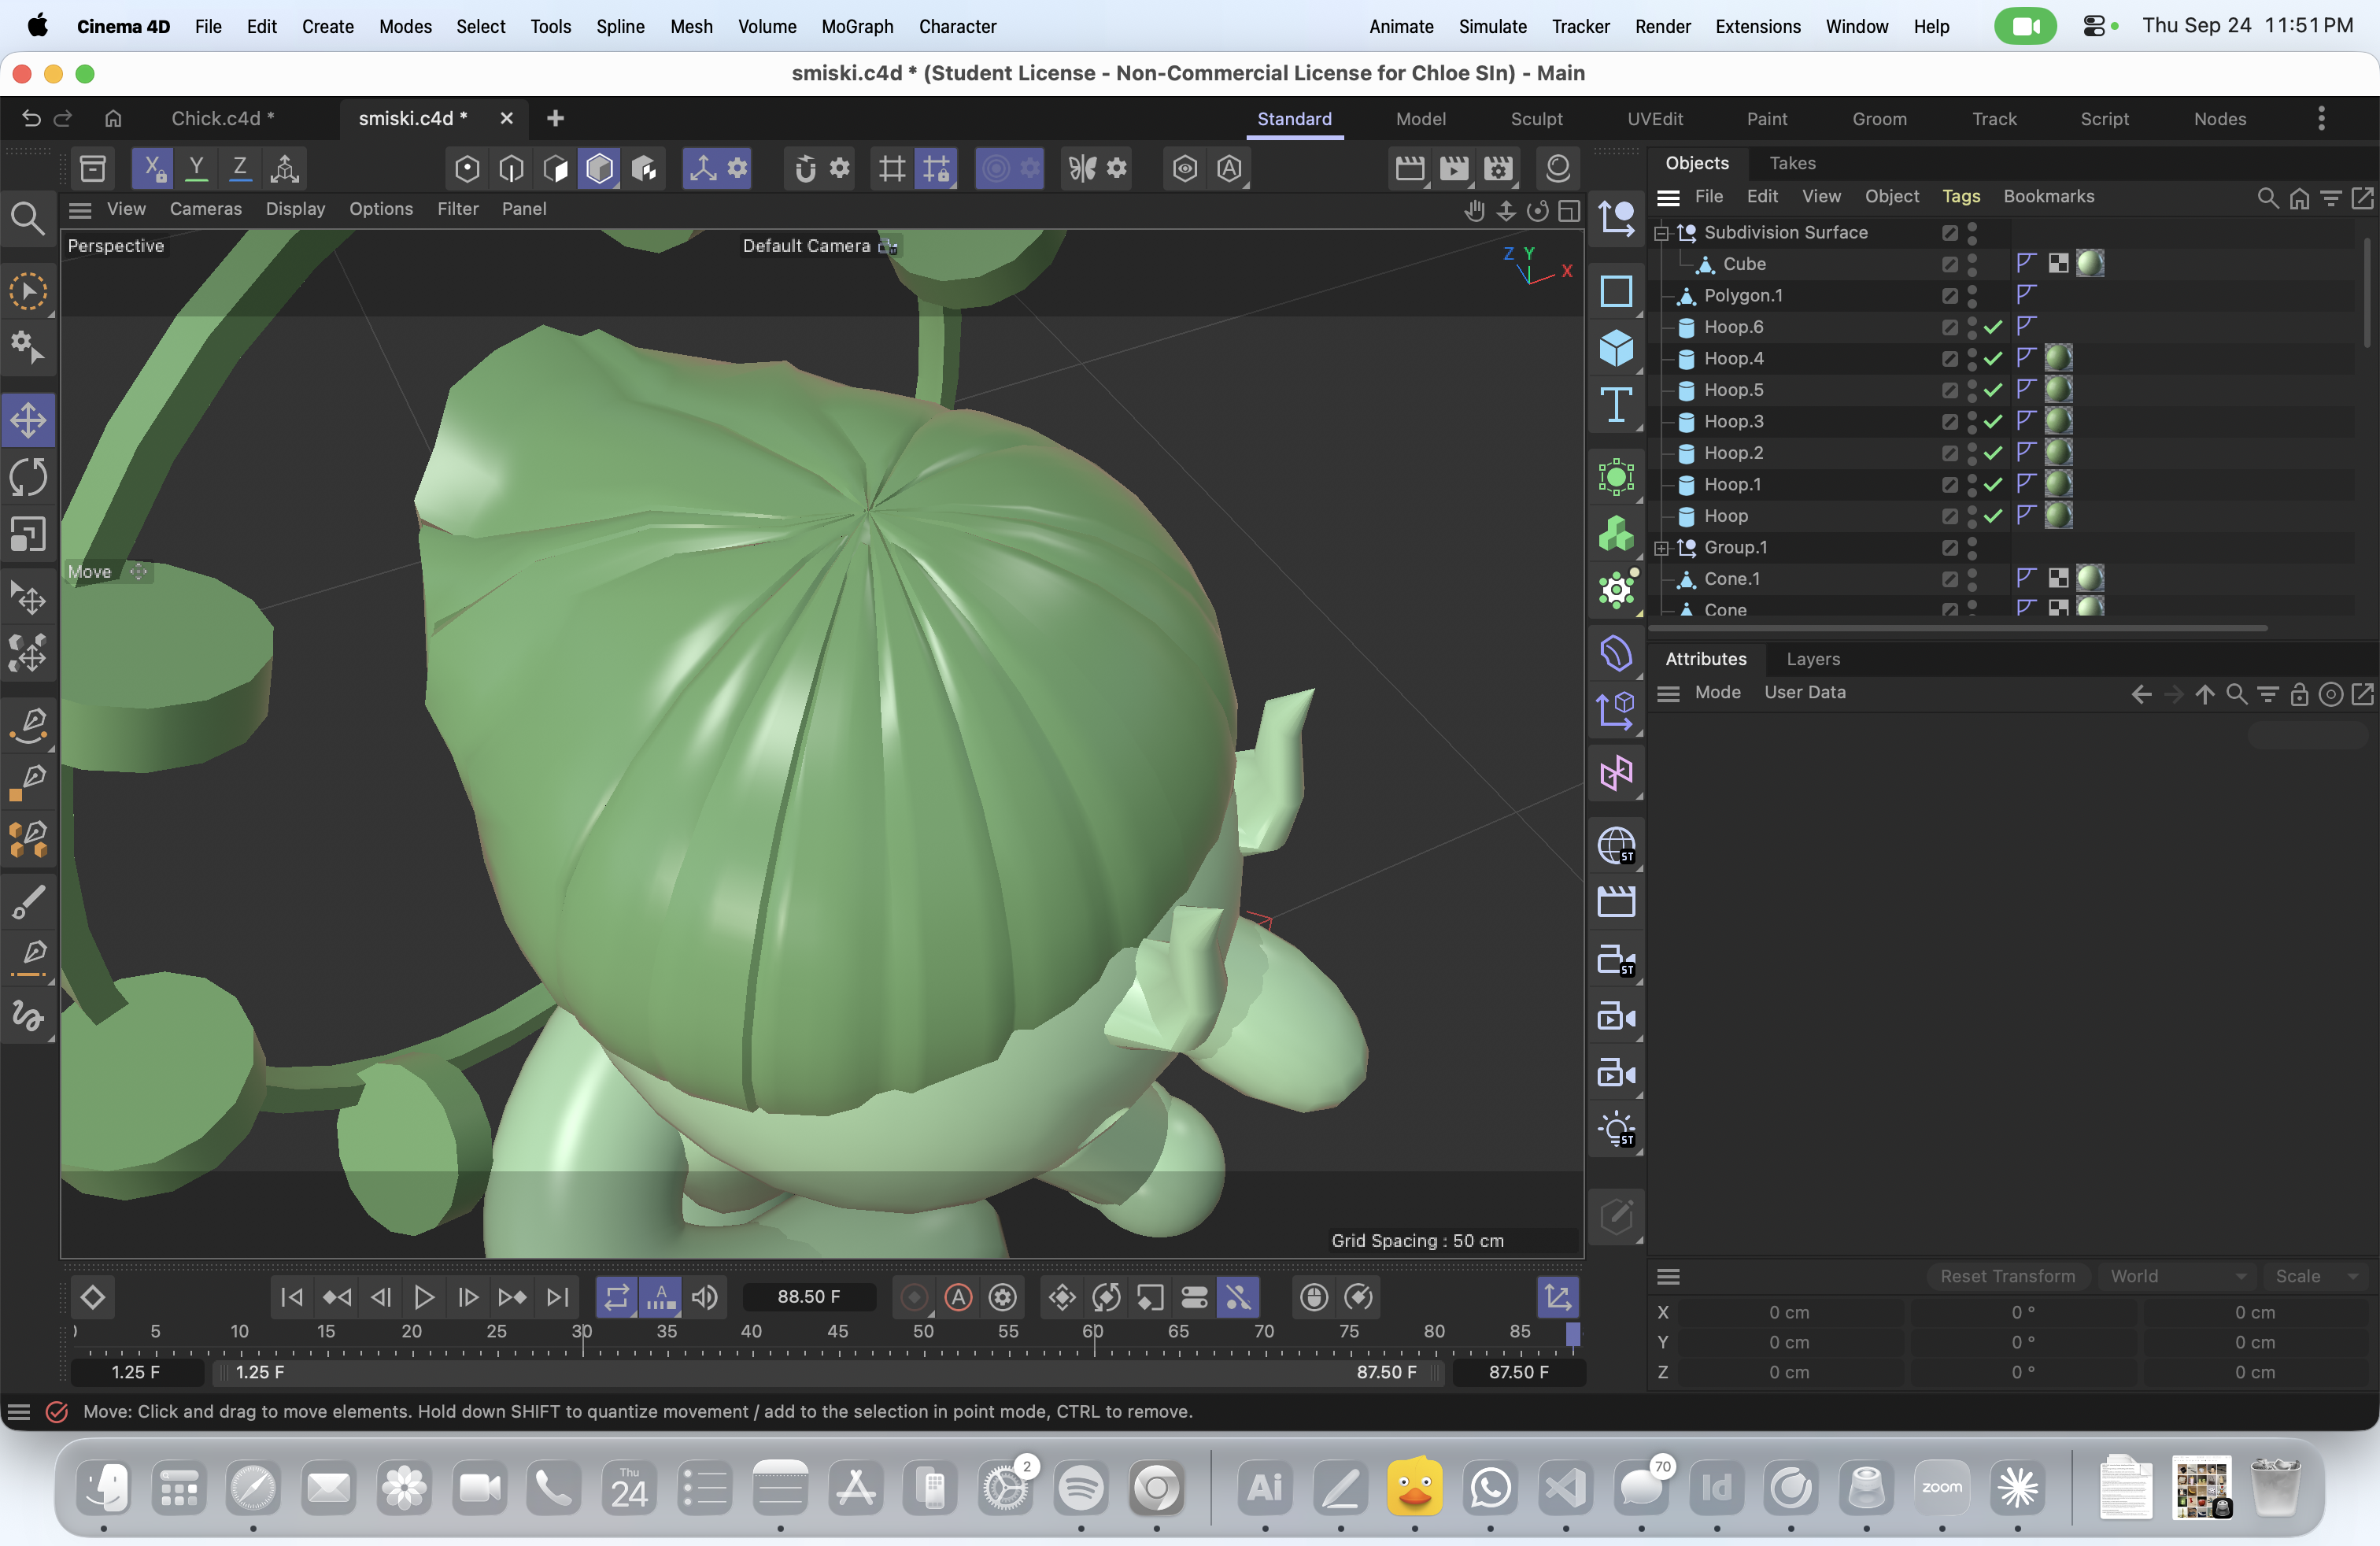This screenshot has height=1546, width=2380.
Task: Switch to the Sculpt layout tab
Action: 1536,119
